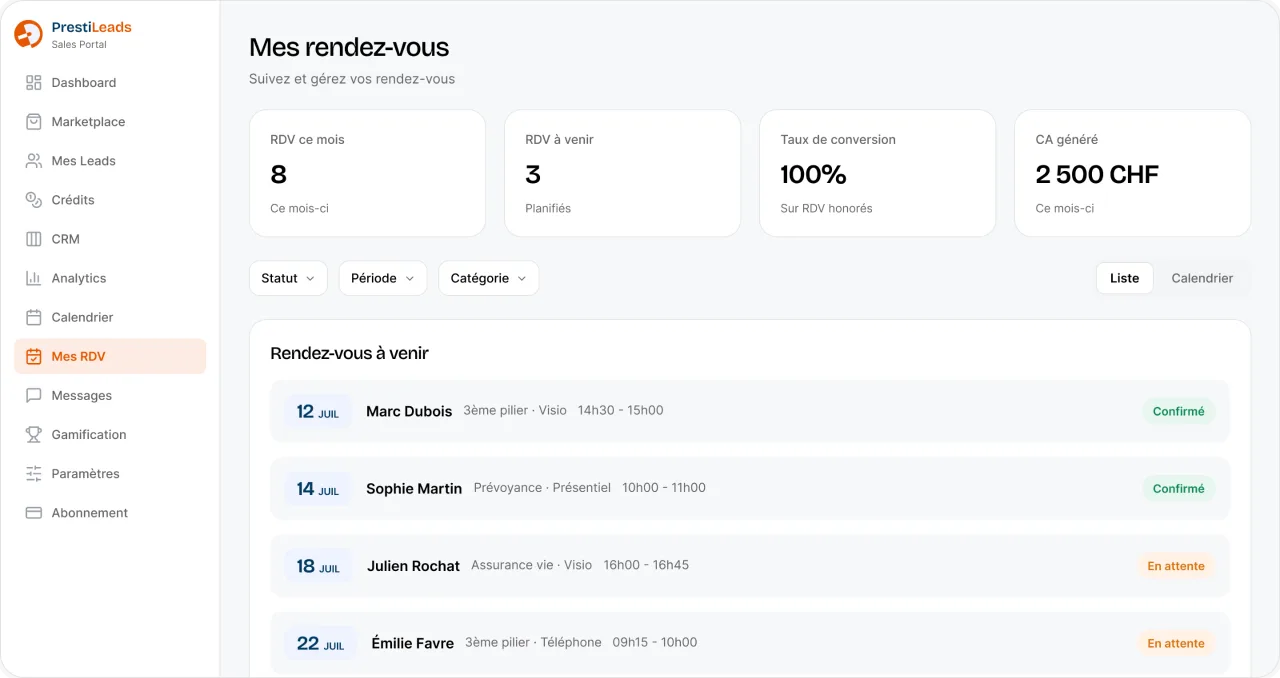Viewport: 1280px width, 678px height.
Task: Open Marc Dubois appointment row
Action: [x=750, y=411]
